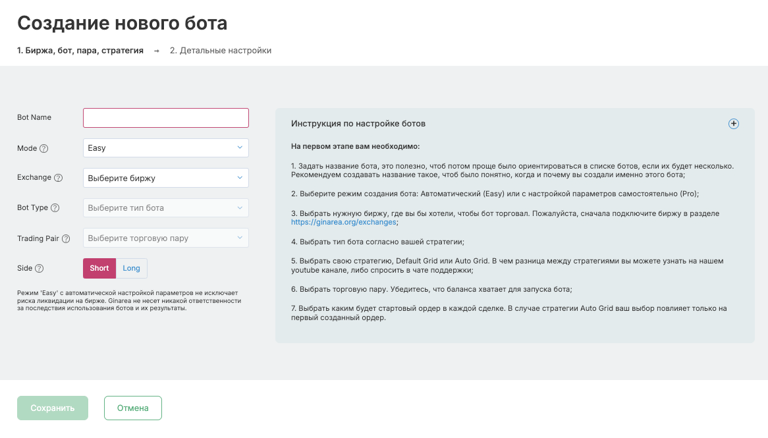Go to step '1. Биржа, бот, пара, стратегия'
768x438 pixels.
(x=80, y=50)
